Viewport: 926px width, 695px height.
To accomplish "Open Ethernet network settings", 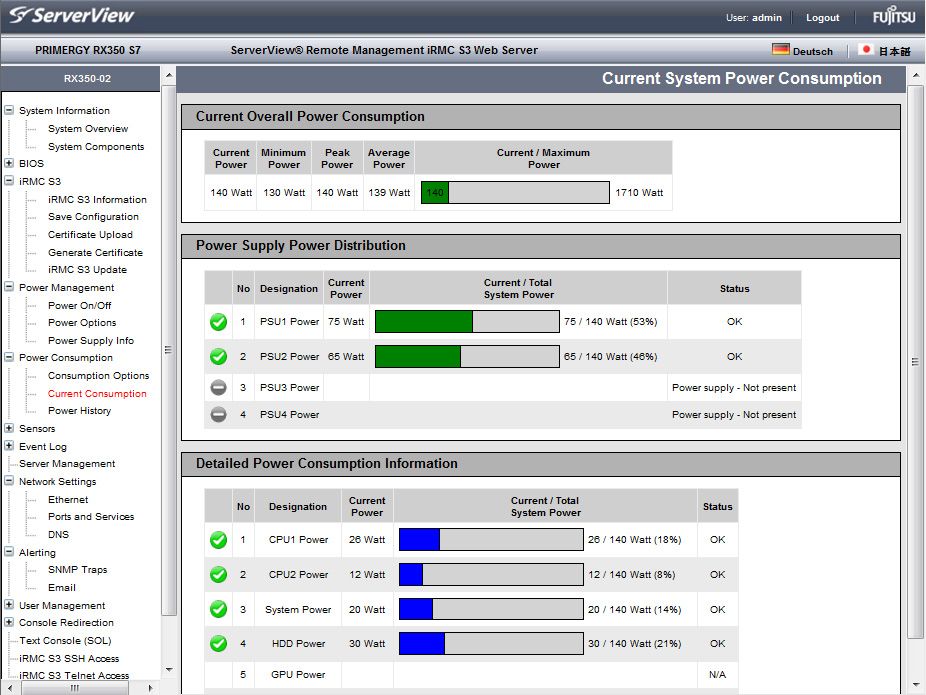I will [x=68, y=500].
